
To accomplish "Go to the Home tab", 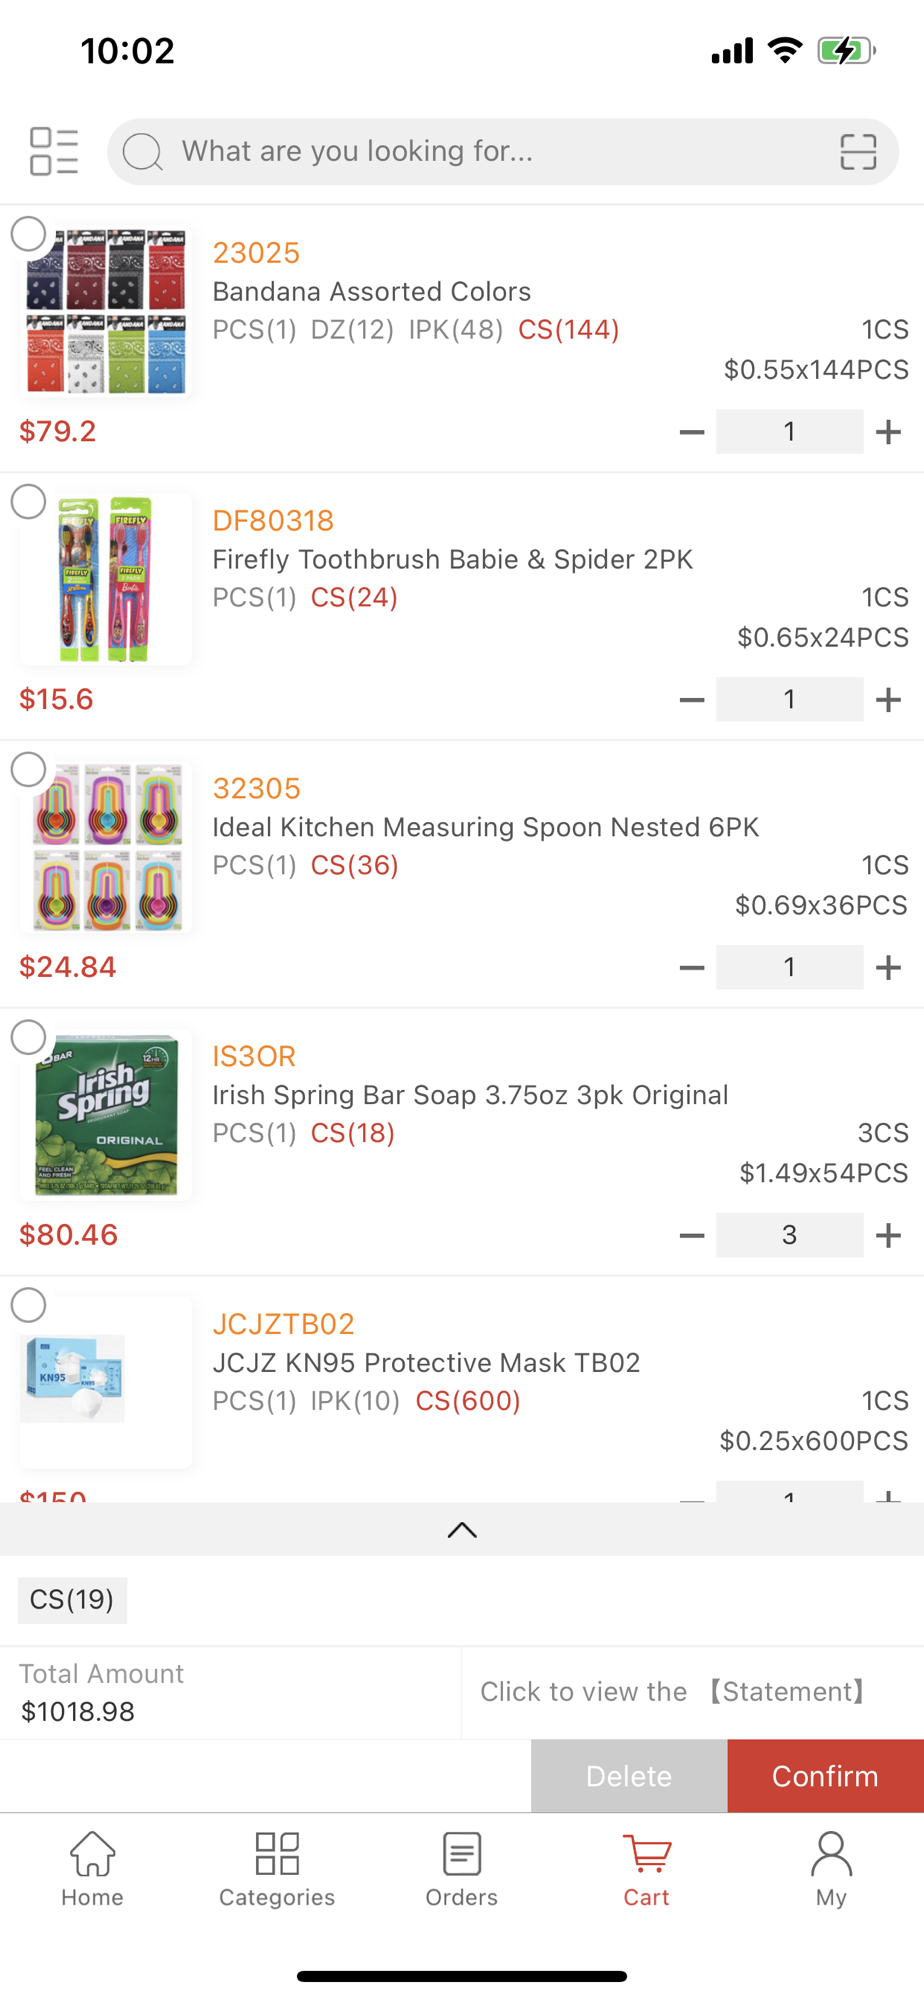I will coord(92,1870).
